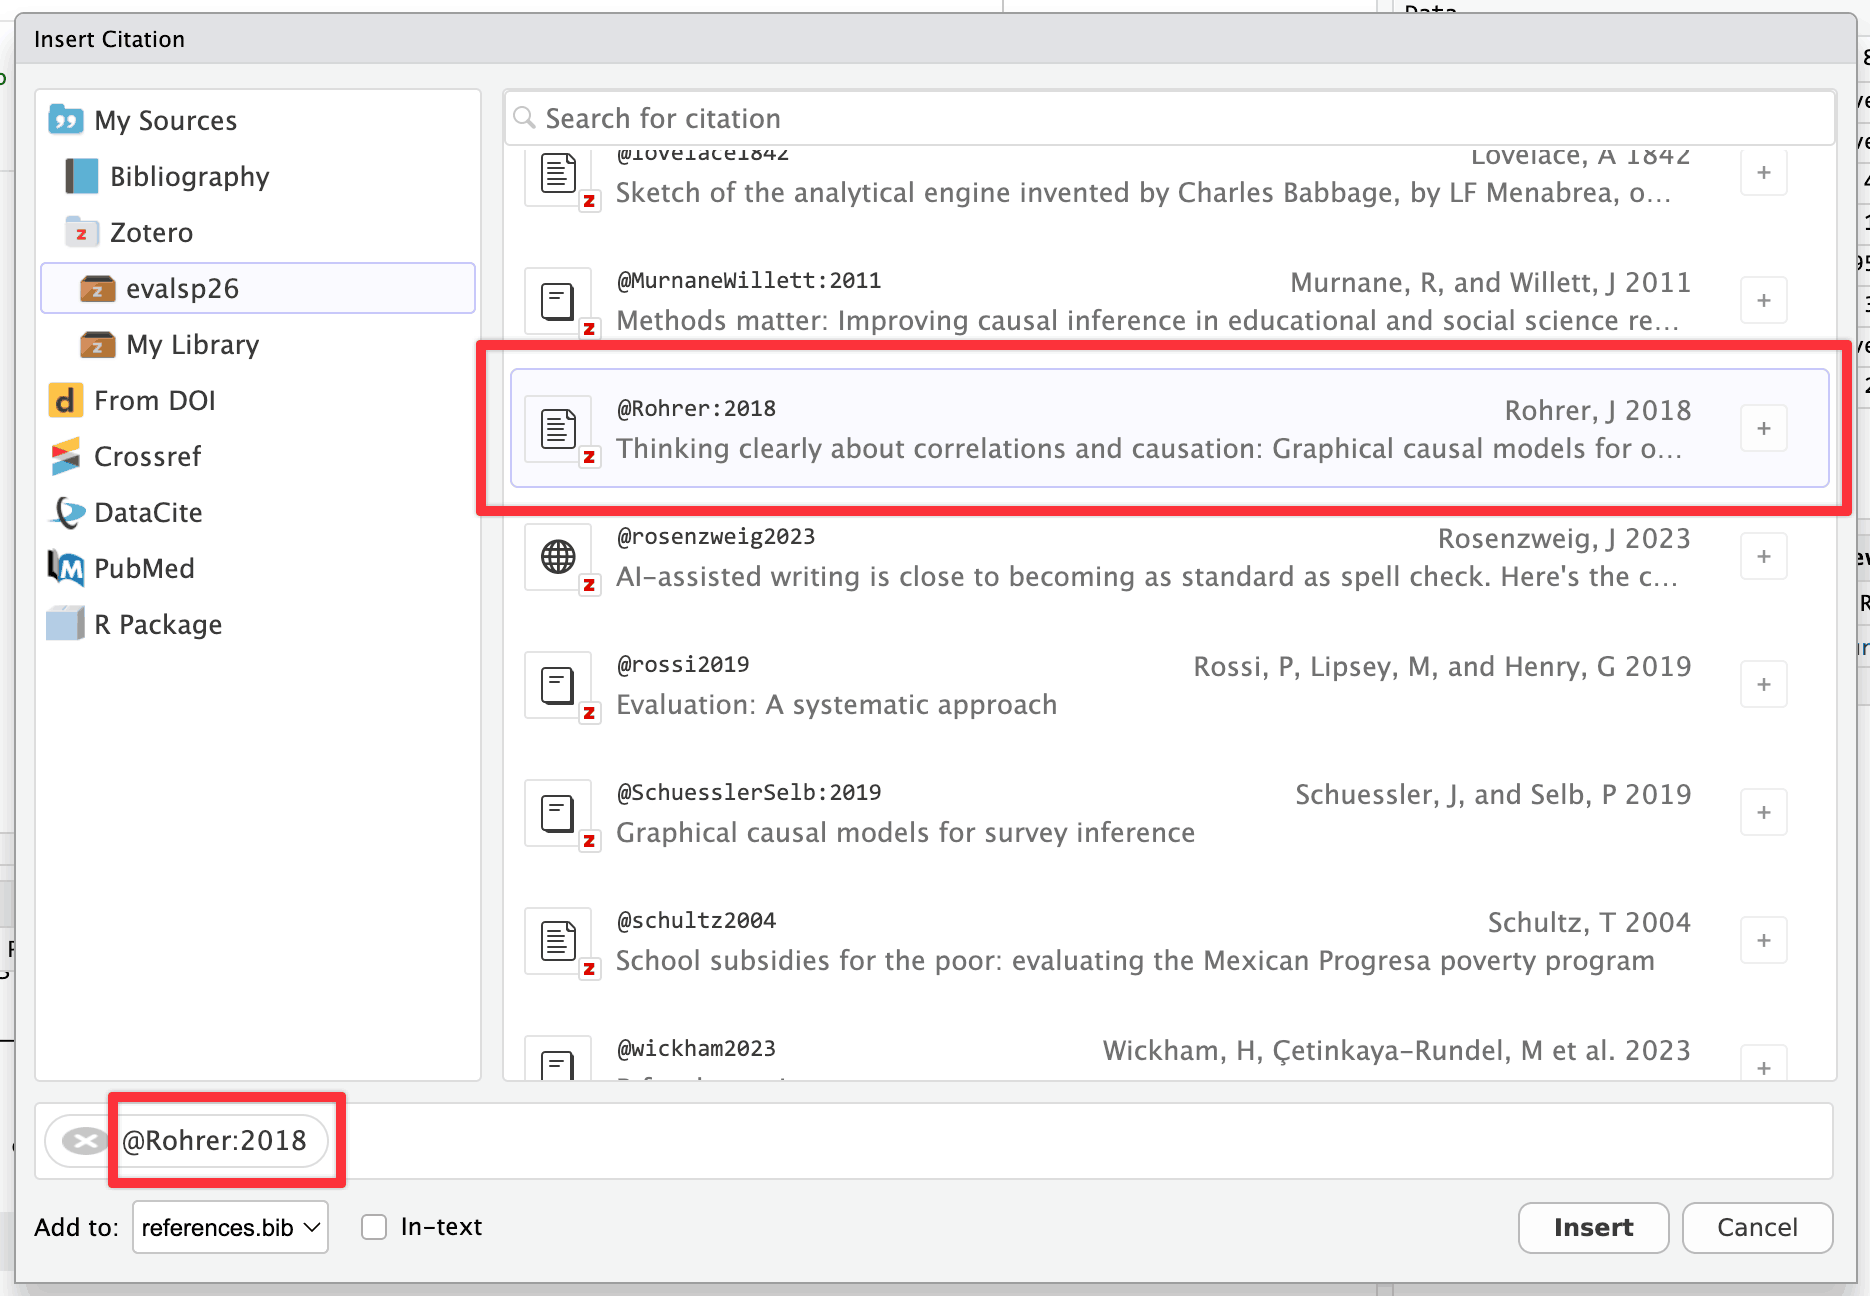
Task: Select the evalsp26 Zotero library
Action: pos(182,289)
